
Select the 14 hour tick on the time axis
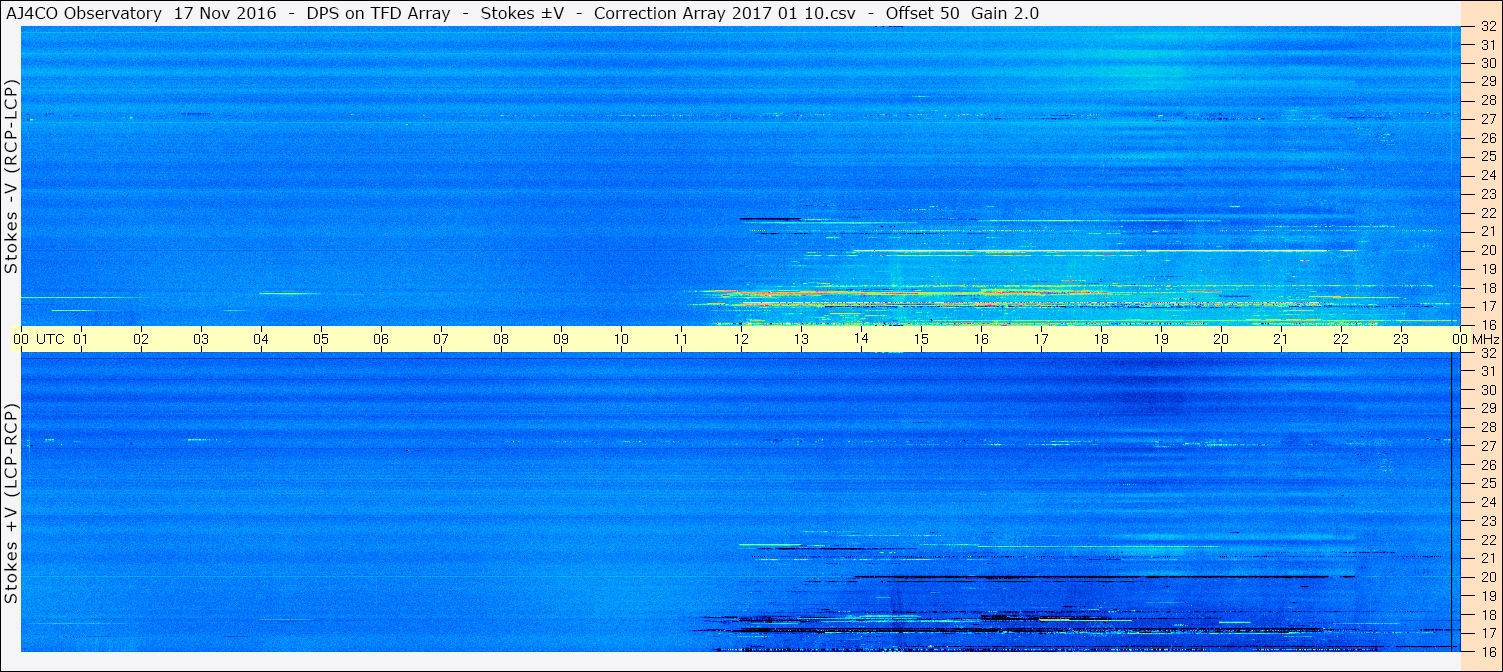pyautogui.click(x=861, y=339)
